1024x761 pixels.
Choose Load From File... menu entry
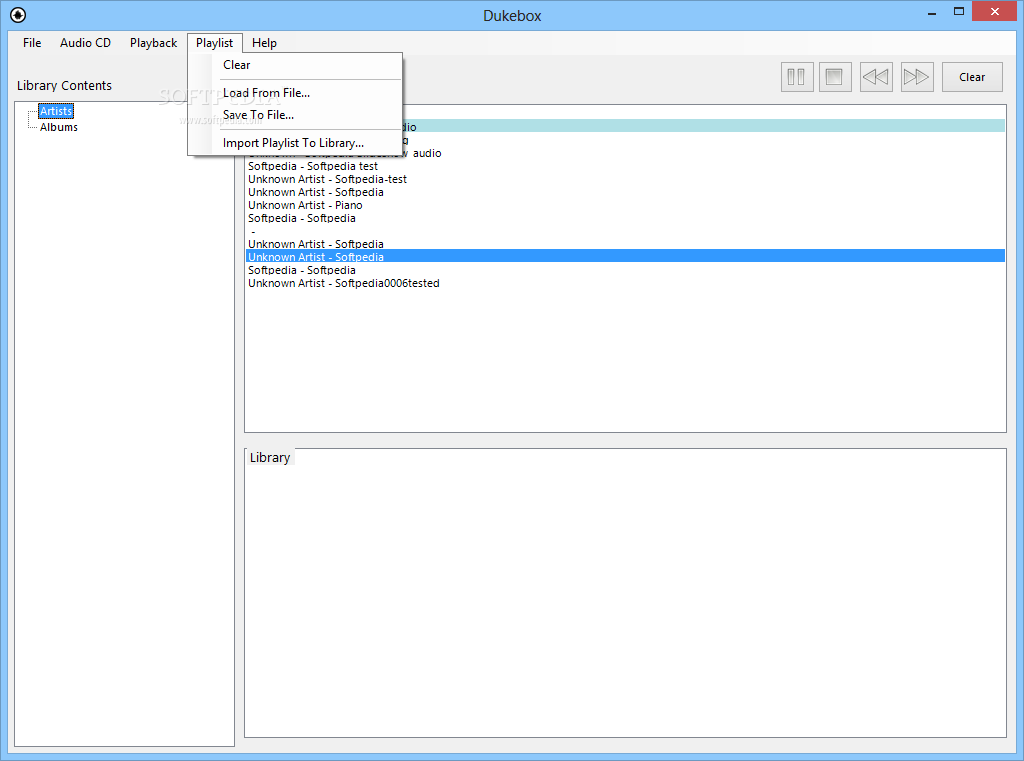click(x=295, y=93)
